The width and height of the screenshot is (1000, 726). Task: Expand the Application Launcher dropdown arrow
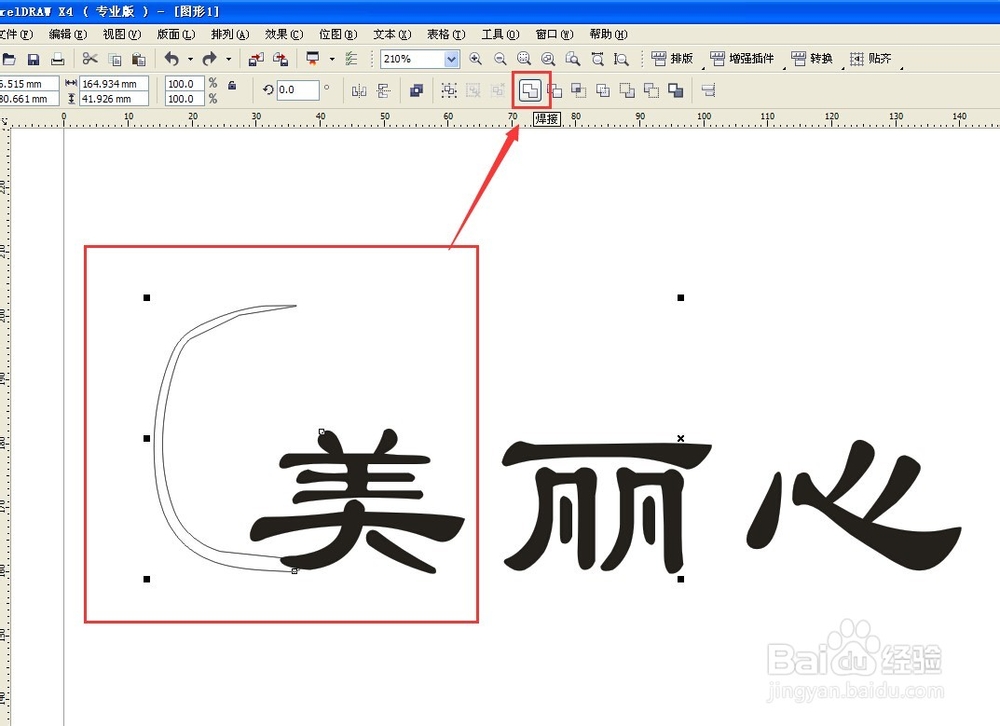[x=332, y=59]
